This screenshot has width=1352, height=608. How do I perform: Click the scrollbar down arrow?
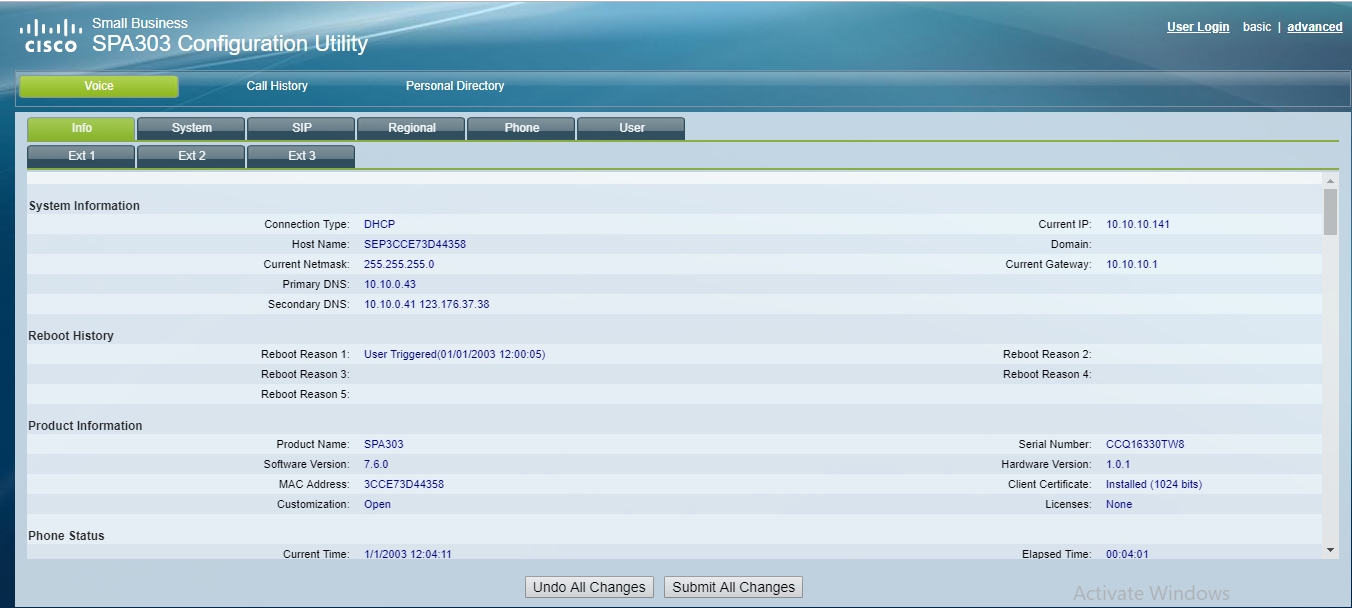tap(1330, 550)
